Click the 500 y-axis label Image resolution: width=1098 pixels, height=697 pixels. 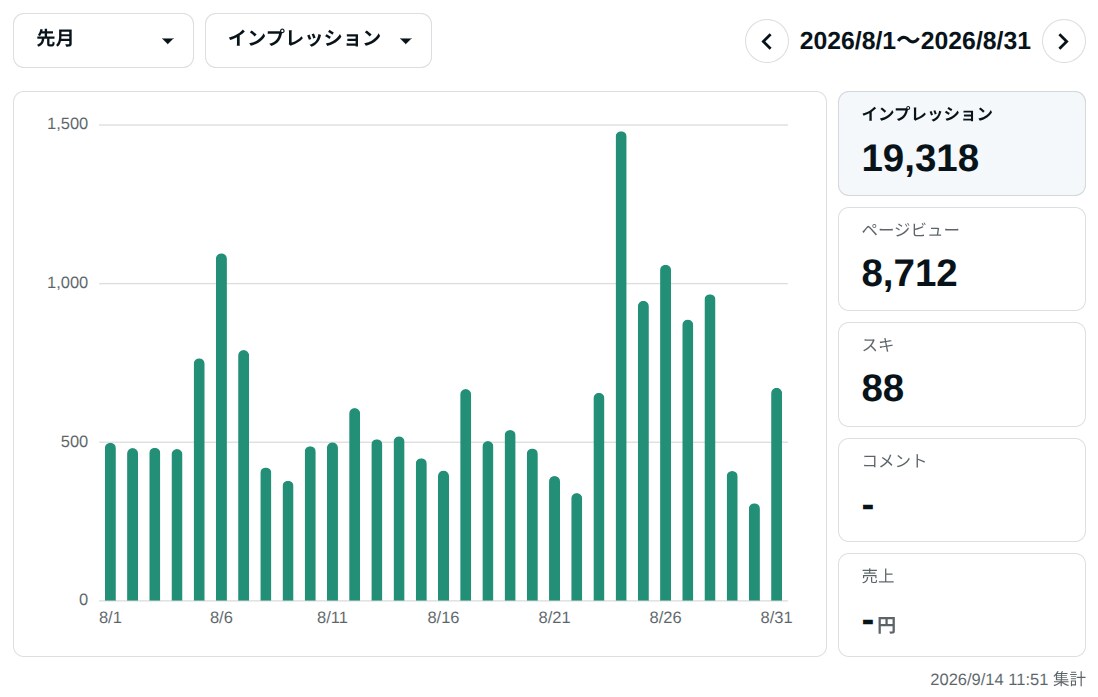(74, 442)
